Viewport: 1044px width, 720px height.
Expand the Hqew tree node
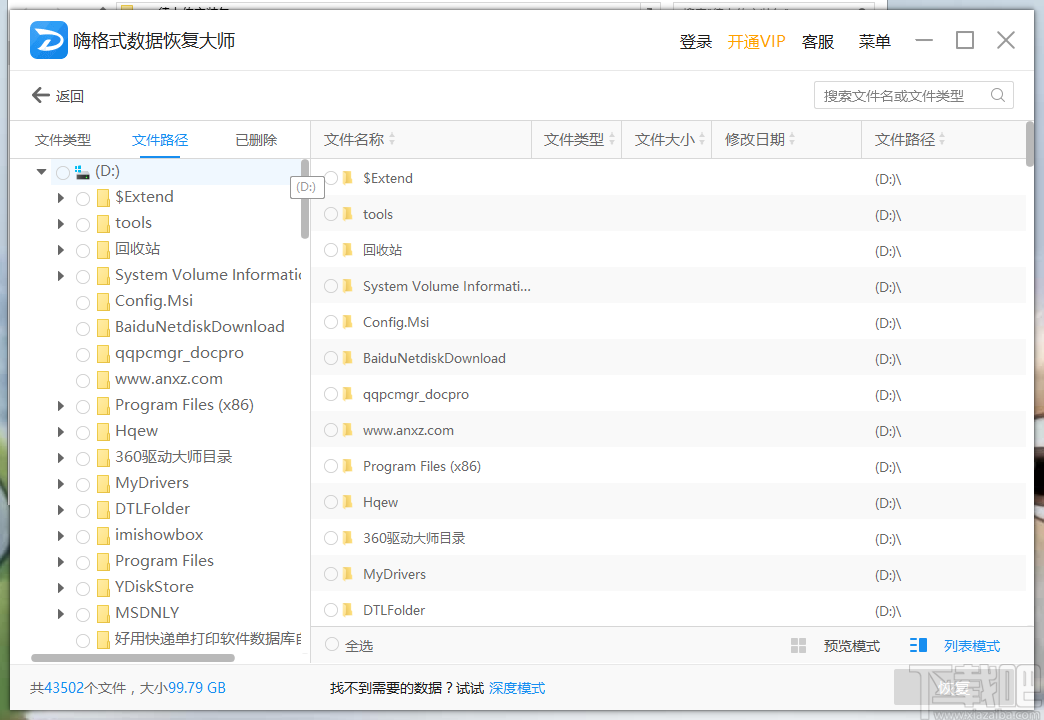[61, 432]
